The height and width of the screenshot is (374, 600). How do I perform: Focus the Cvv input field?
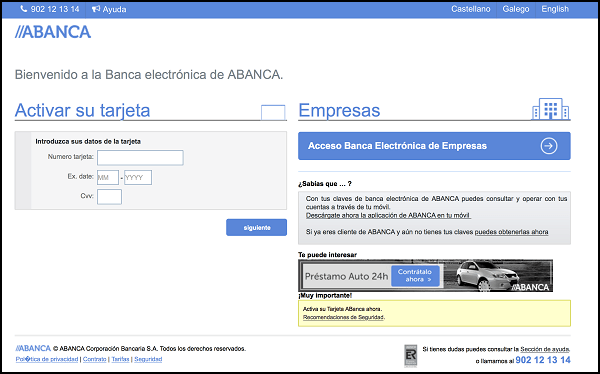[109, 197]
